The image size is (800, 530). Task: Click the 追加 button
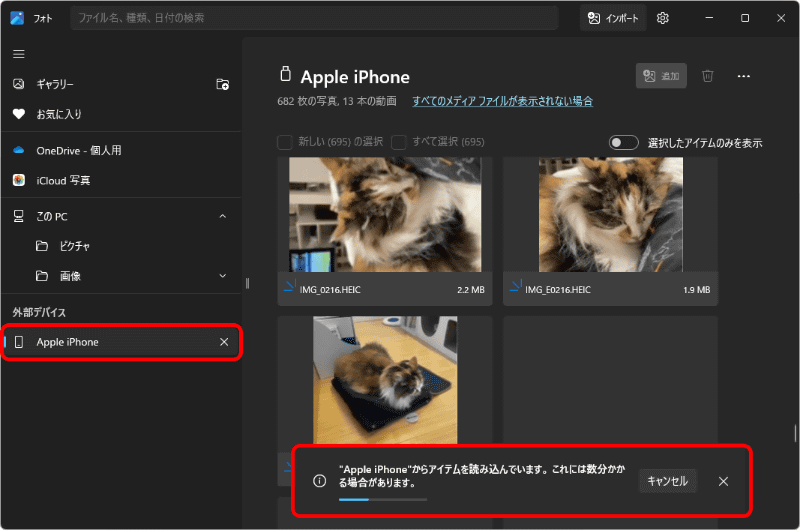[x=661, y=76]
